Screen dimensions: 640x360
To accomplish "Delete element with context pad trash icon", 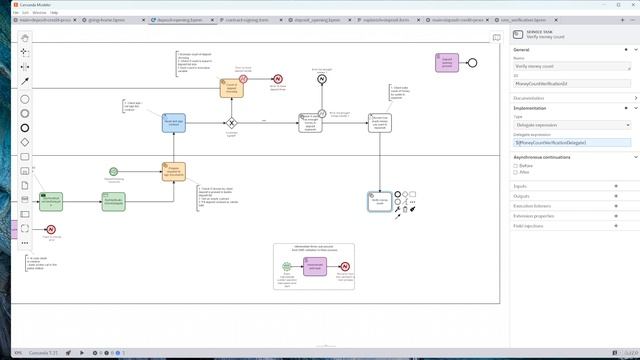I will [x=405, y=209].
